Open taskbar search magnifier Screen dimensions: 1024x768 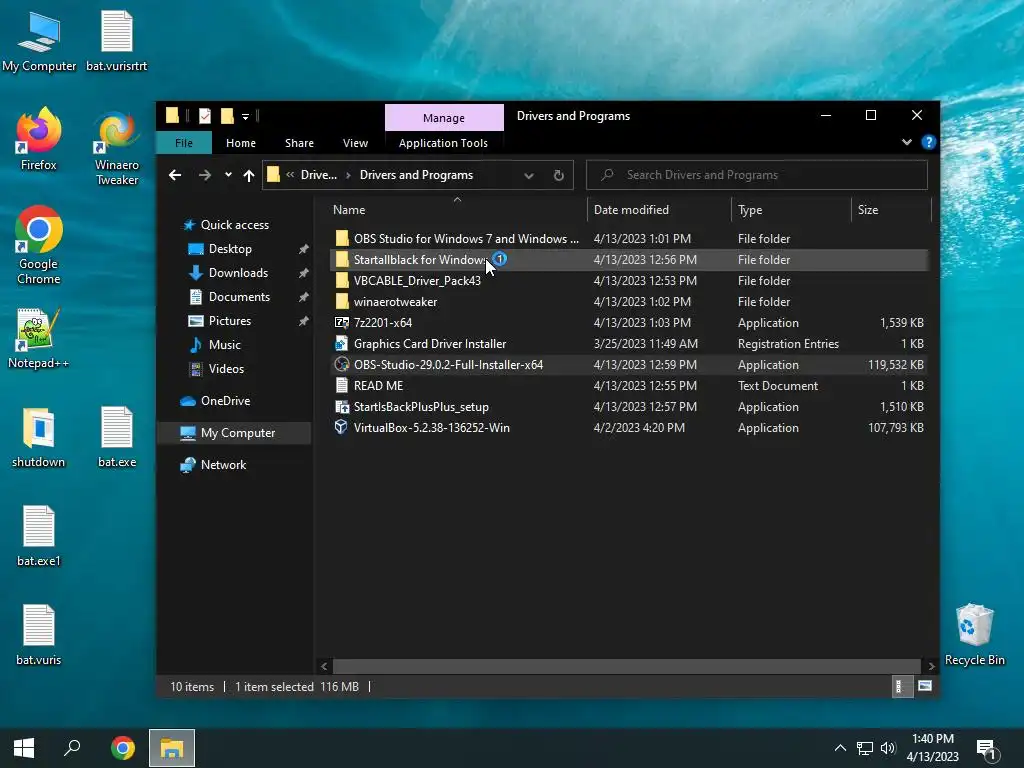[x=72, y=748]
